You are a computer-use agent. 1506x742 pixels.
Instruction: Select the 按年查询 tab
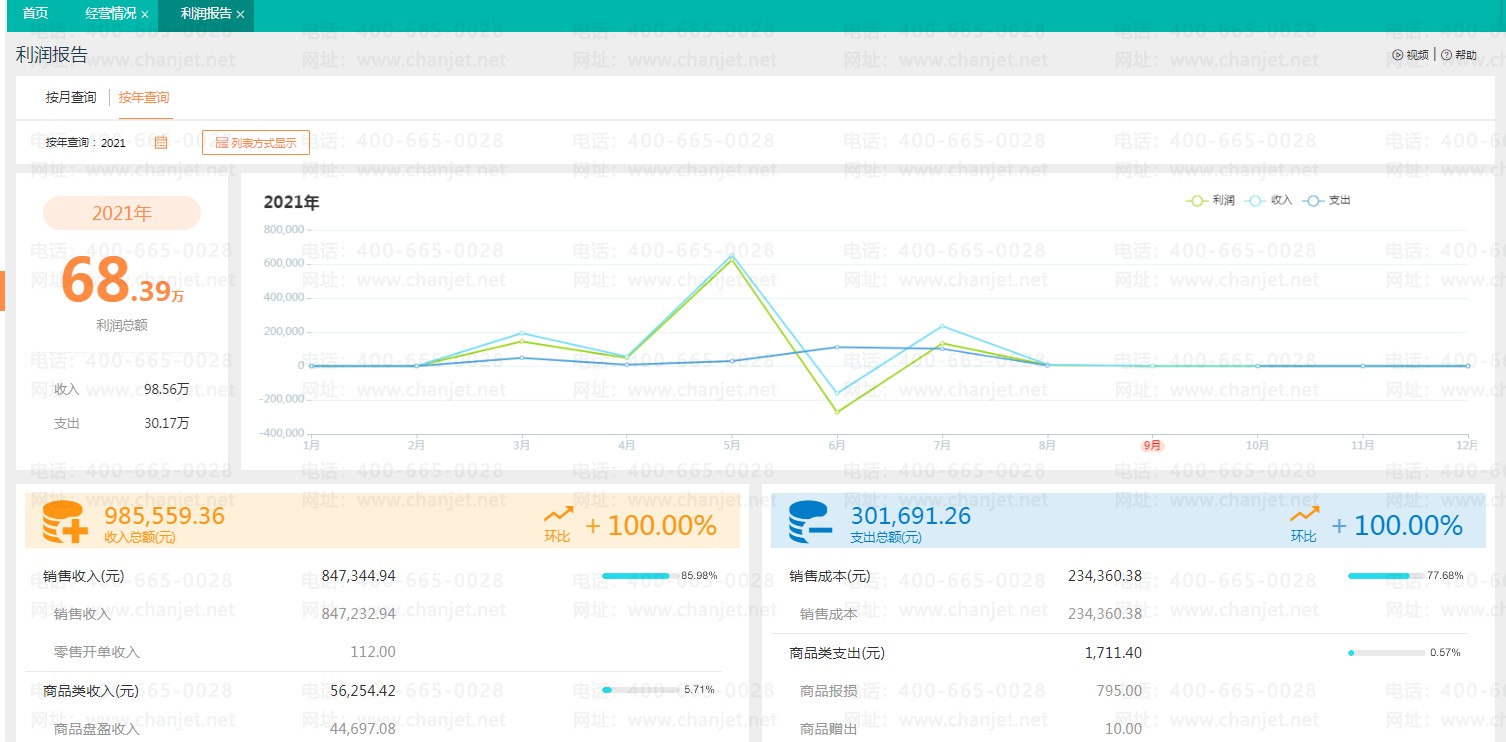tap(144, 98)
